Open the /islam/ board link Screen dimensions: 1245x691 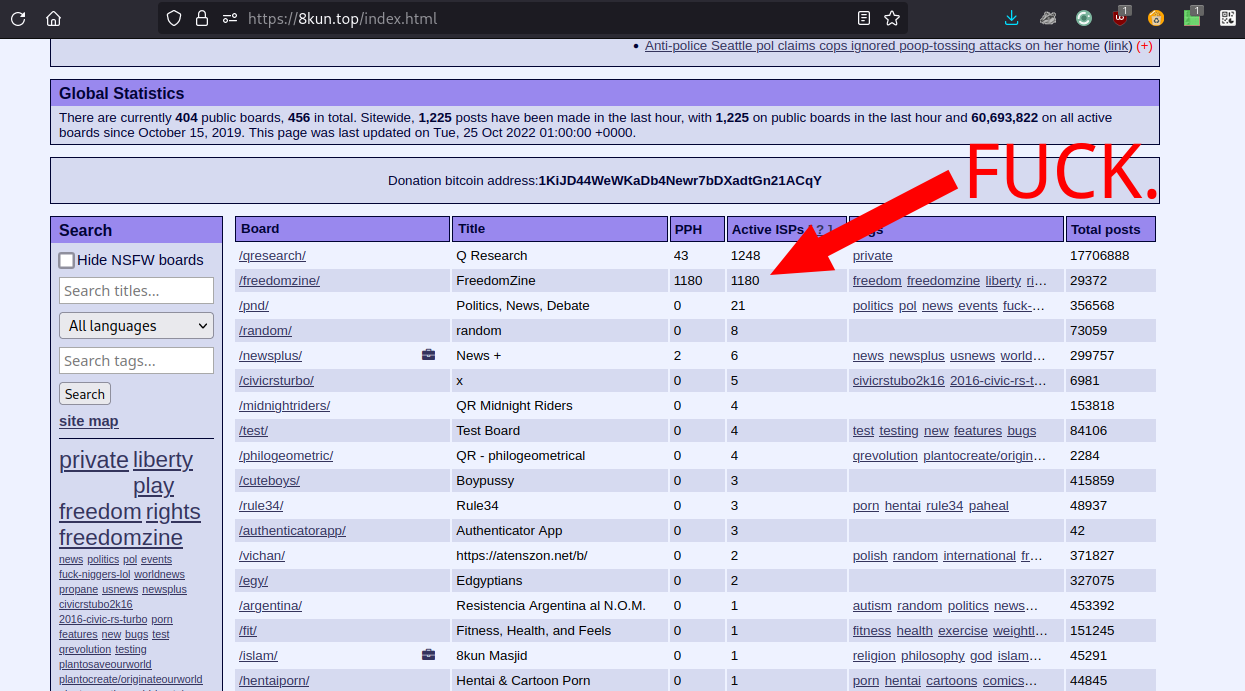[258, 656]
